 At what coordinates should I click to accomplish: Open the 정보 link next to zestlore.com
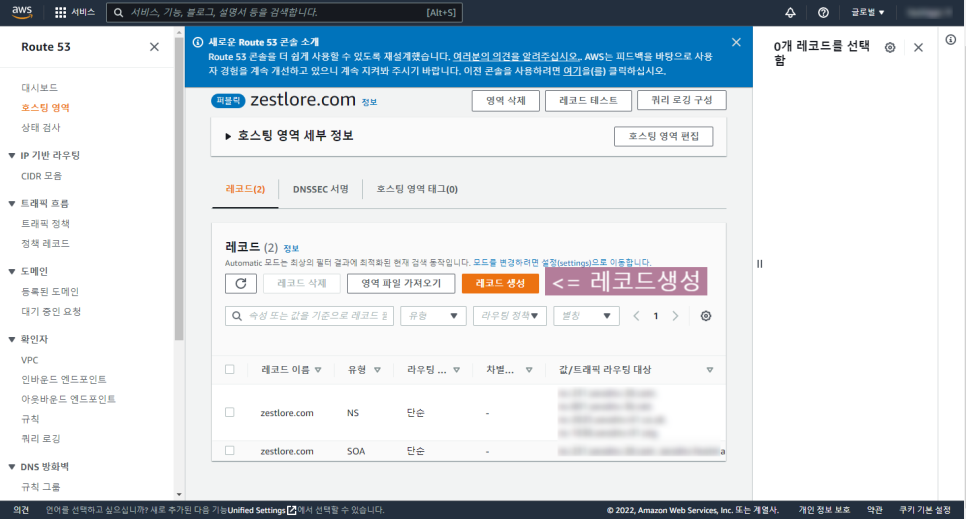click(x=369, y=102)
